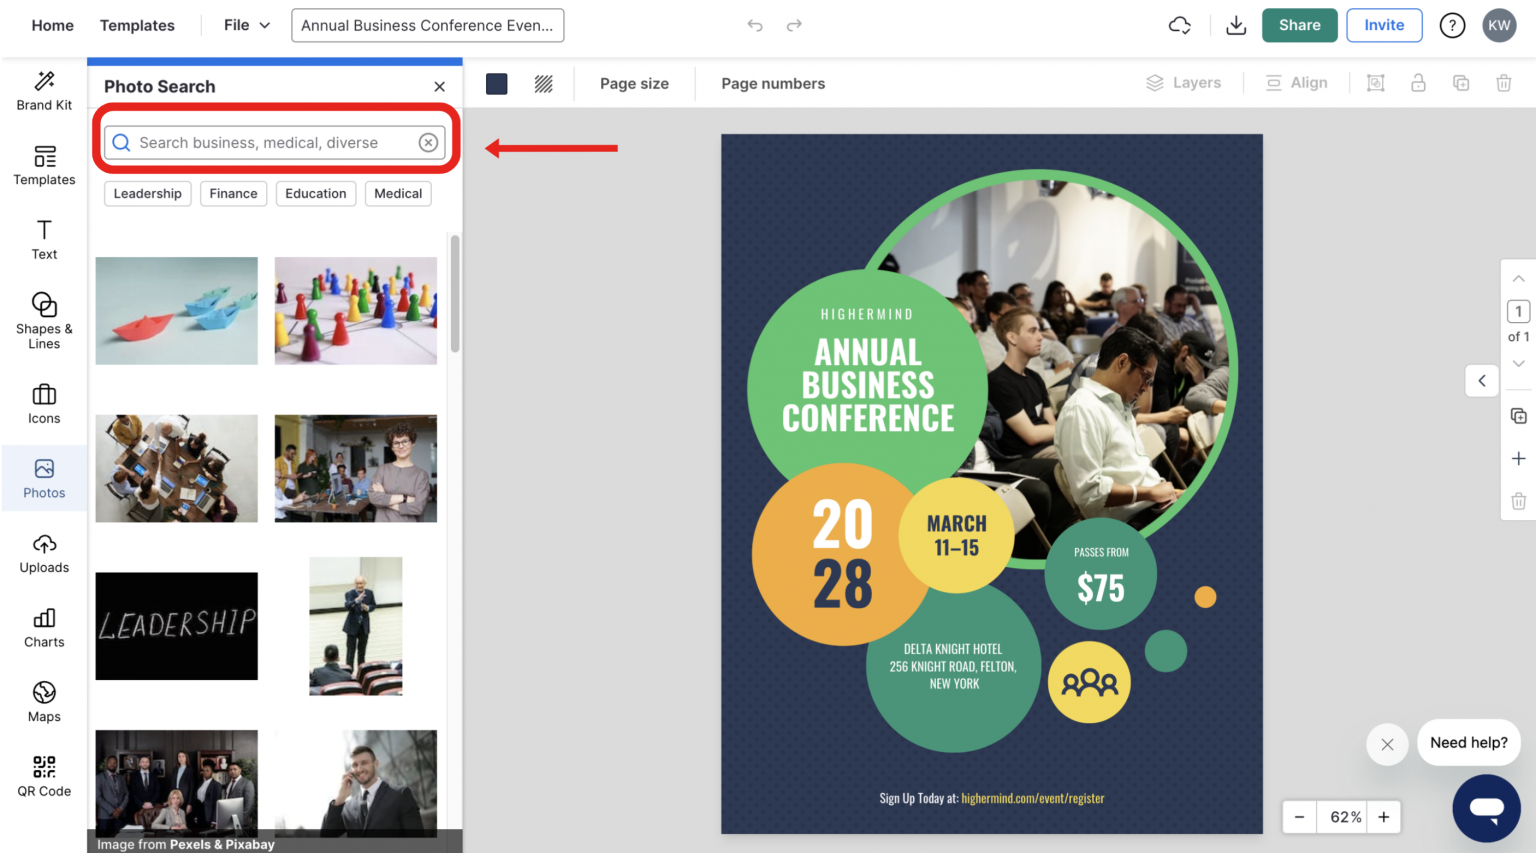1536x853 pixels.
Task: Open the Brand Kit panel
Action: tap(44, 90)
